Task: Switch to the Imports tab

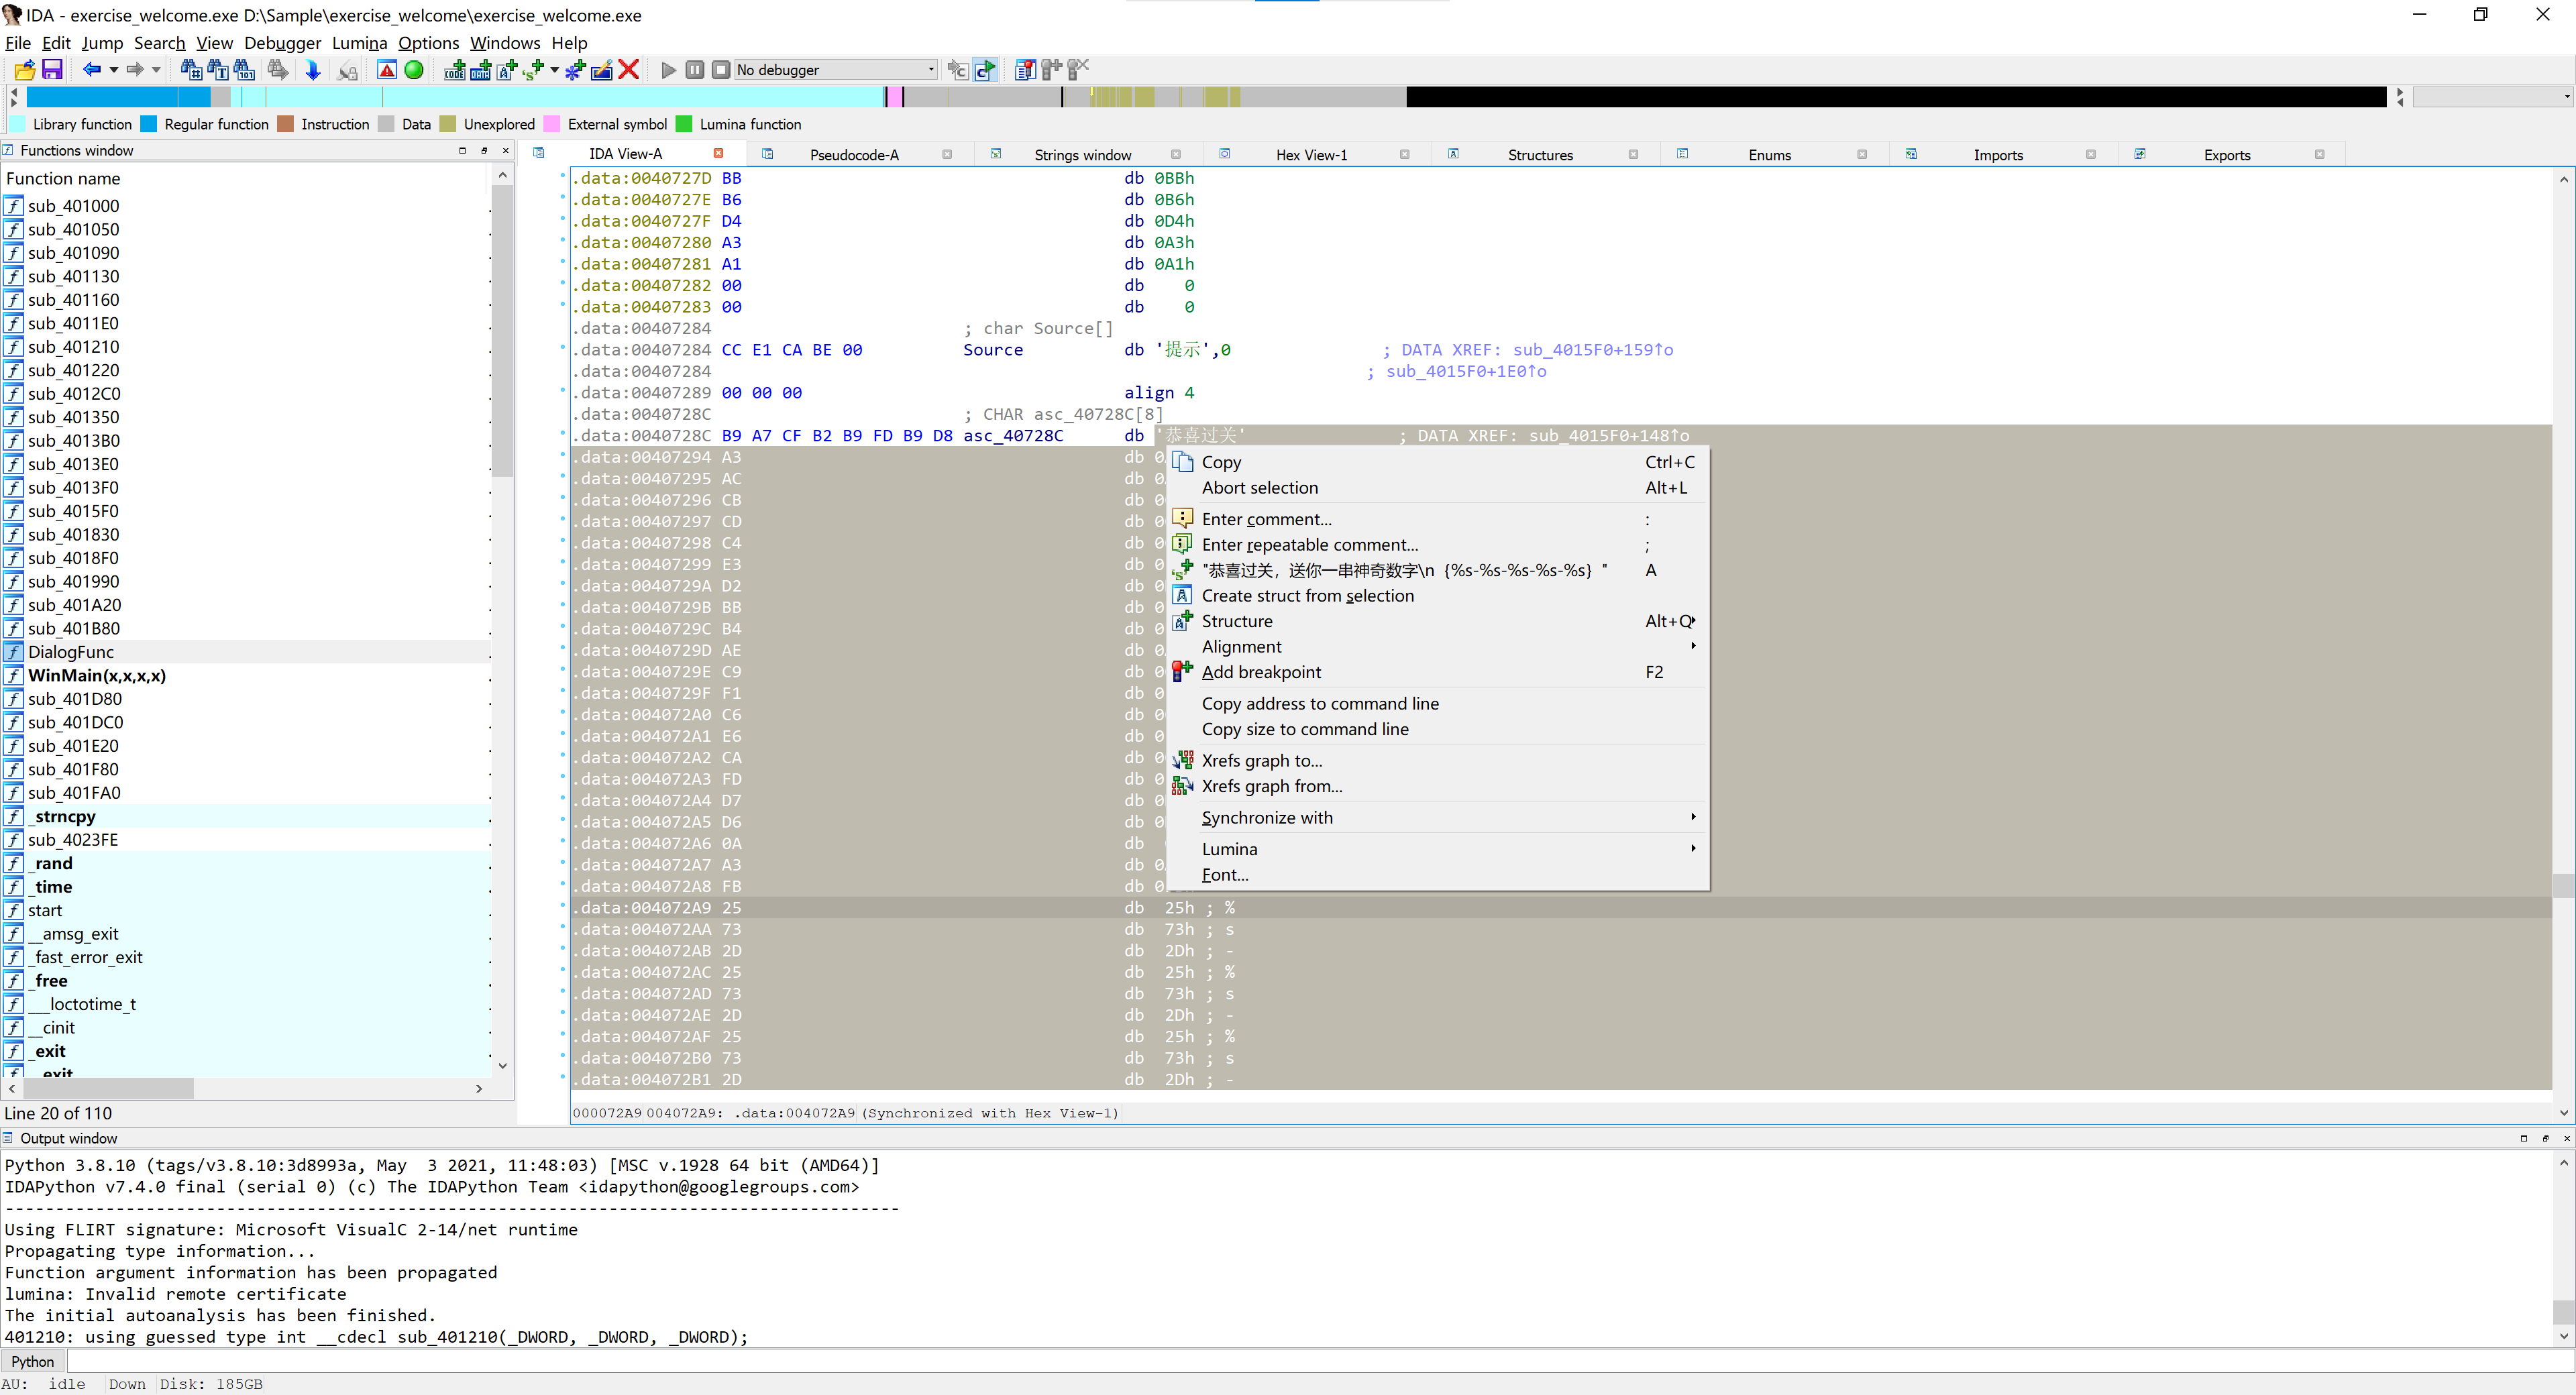Action: (1998, 154)
